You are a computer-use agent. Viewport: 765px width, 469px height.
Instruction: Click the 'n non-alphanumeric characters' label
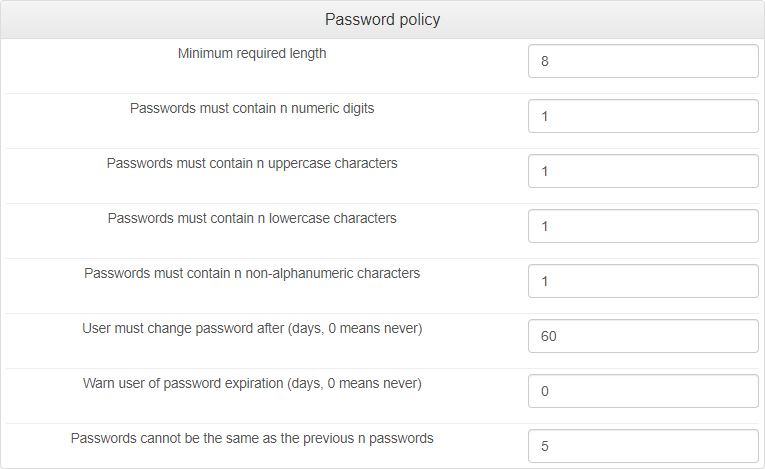(x=252, y=273)
